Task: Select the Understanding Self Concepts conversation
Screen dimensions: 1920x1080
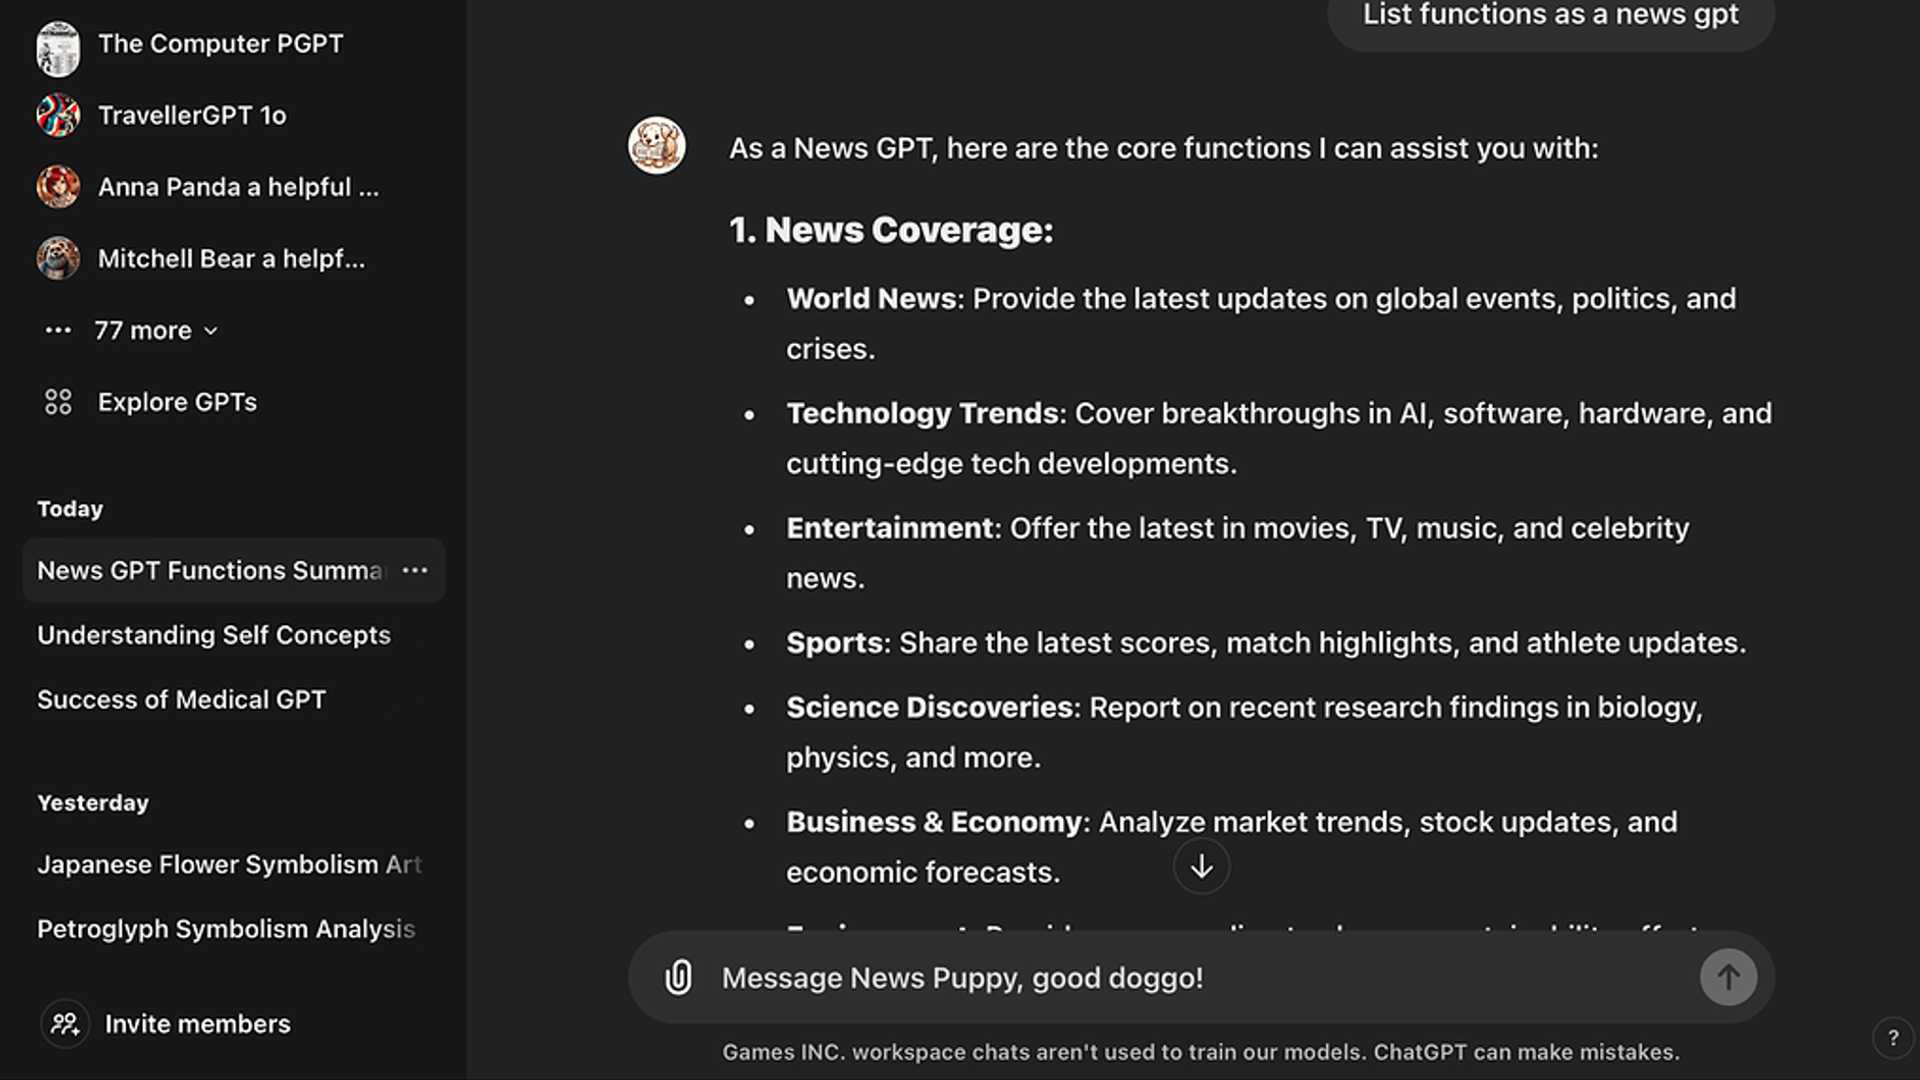Action: click(x=213, y=635)
